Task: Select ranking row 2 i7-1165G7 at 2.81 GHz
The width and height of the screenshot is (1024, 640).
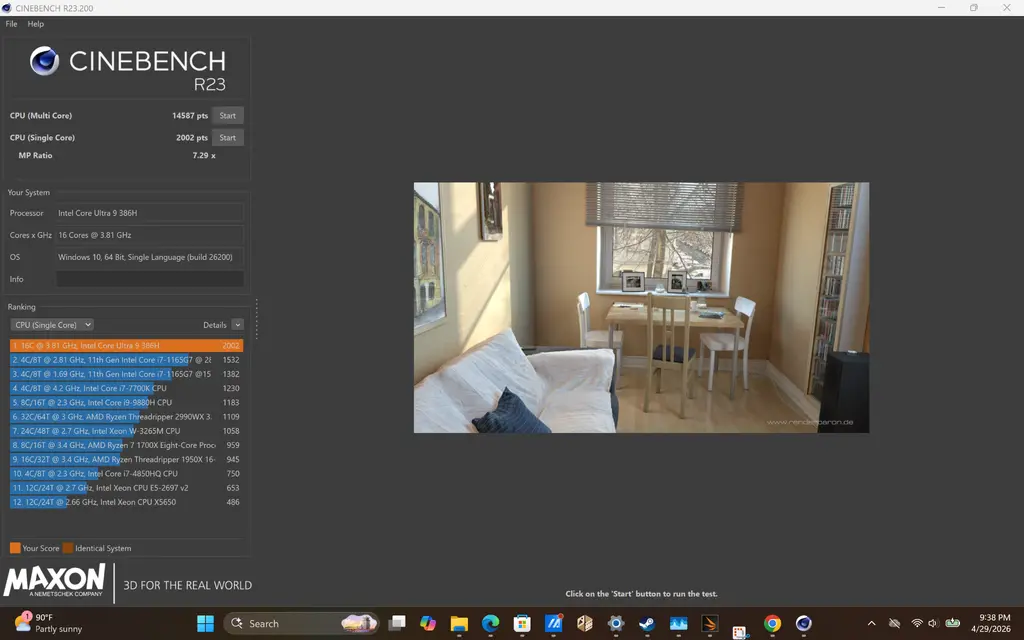Action: click(x=126, y=360)
